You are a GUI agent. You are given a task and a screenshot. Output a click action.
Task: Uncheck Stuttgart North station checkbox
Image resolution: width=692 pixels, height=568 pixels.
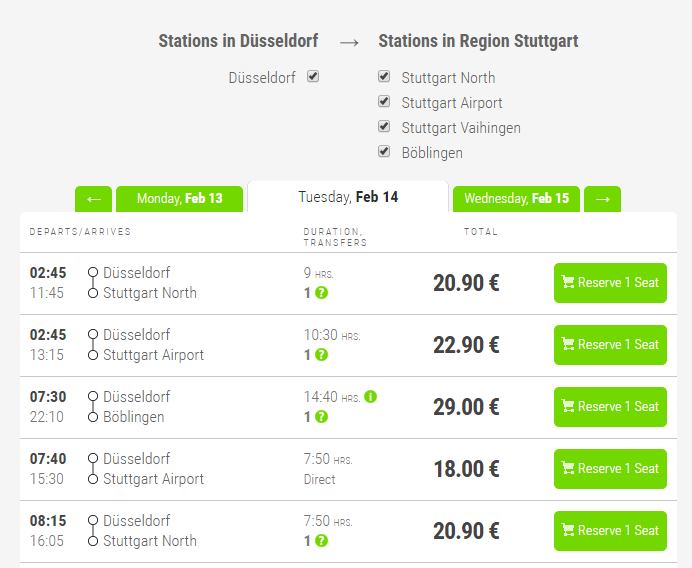(384, 76)
